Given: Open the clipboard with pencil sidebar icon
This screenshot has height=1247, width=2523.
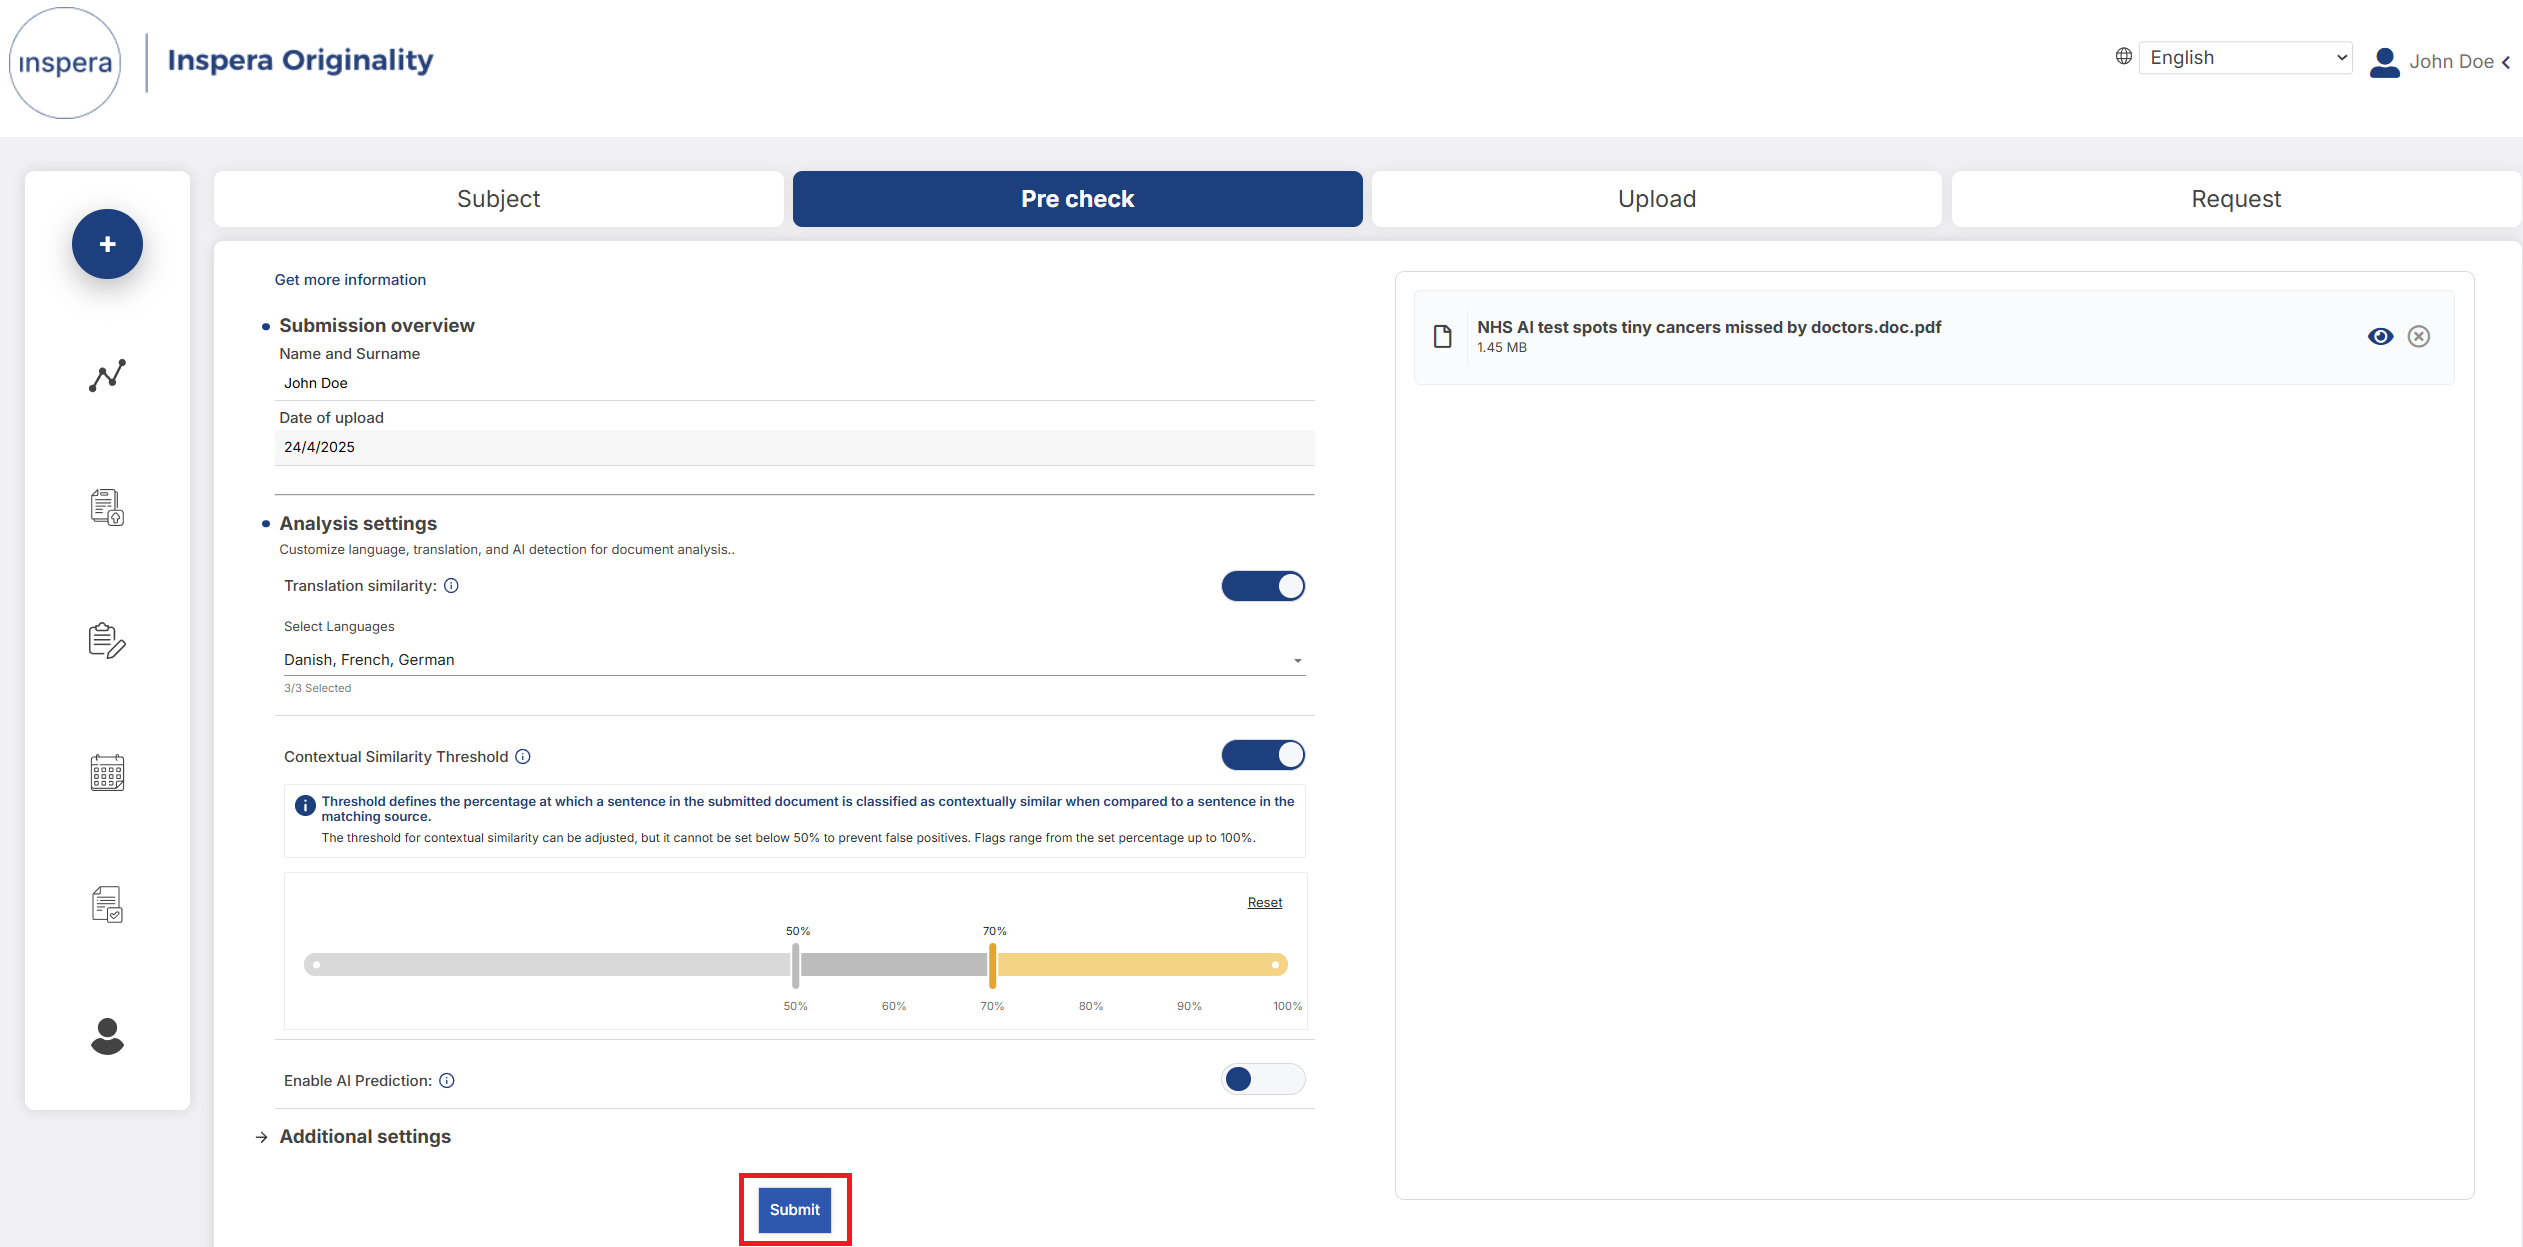Looking at the screenshot, I should click(107, 640).
